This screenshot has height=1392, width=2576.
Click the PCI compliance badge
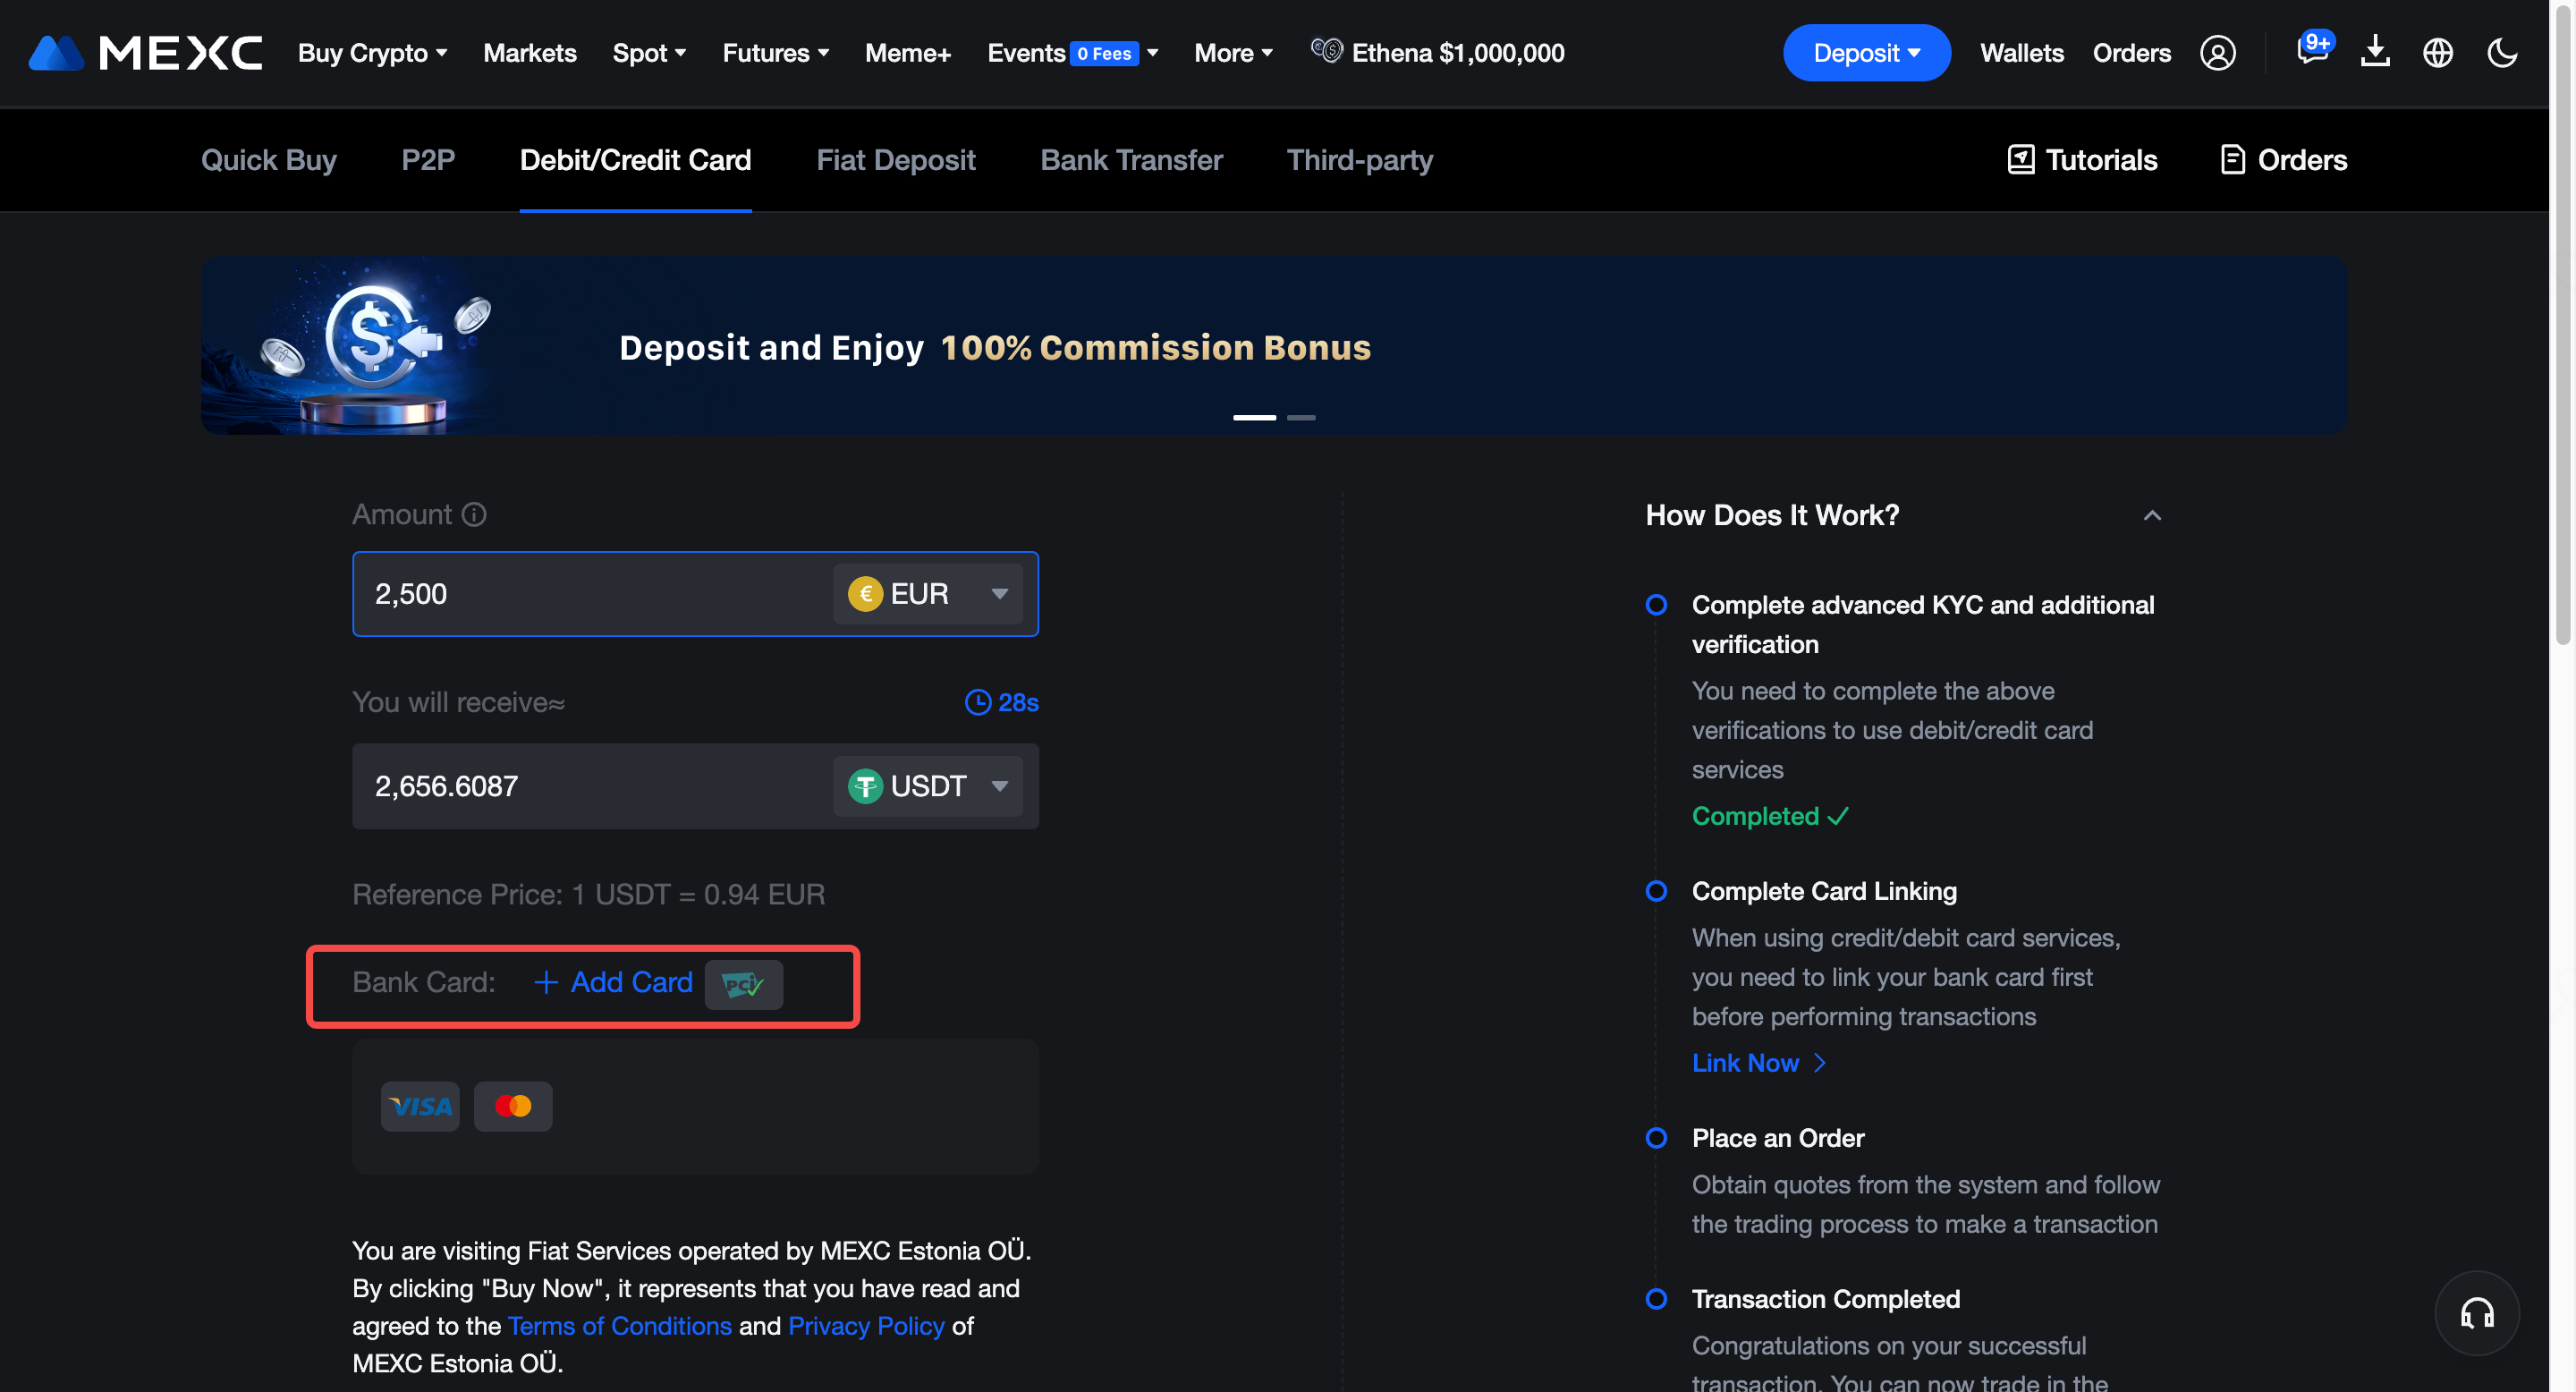click(x=743, y=985)
